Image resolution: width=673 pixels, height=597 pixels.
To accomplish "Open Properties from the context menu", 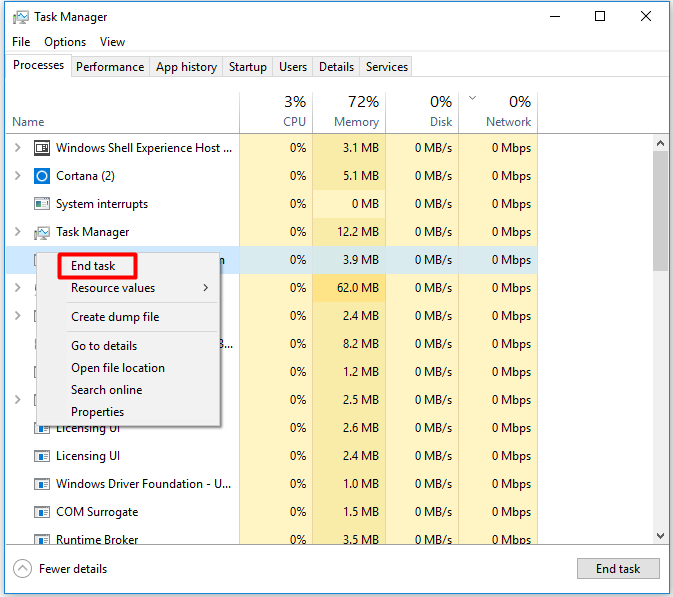I will (x=97, y=412).
